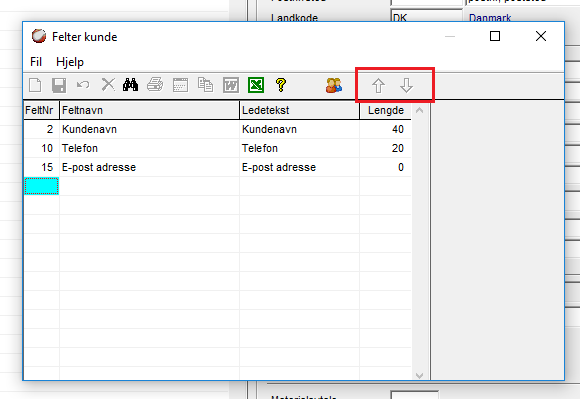580x399 pixels.
Task: Open search with the binoculars icon
Action: click(x=131, y=85)
